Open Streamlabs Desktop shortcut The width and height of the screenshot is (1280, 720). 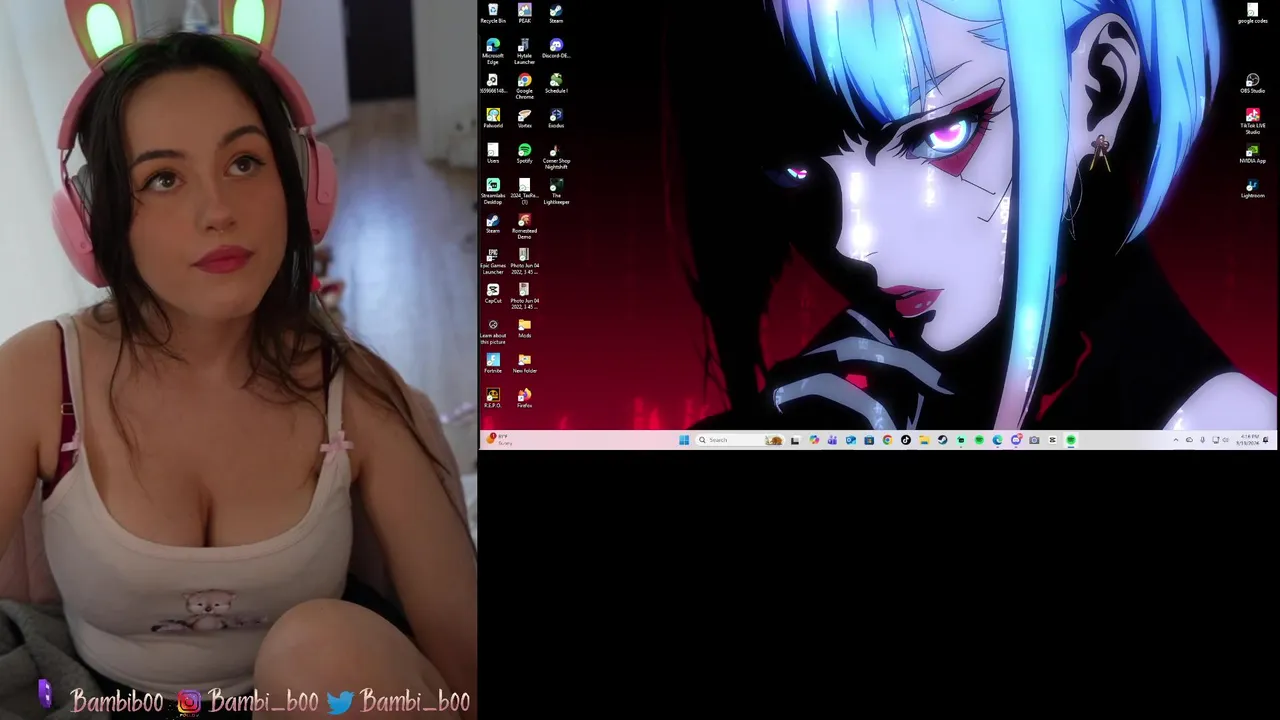(x=492, y=191)
